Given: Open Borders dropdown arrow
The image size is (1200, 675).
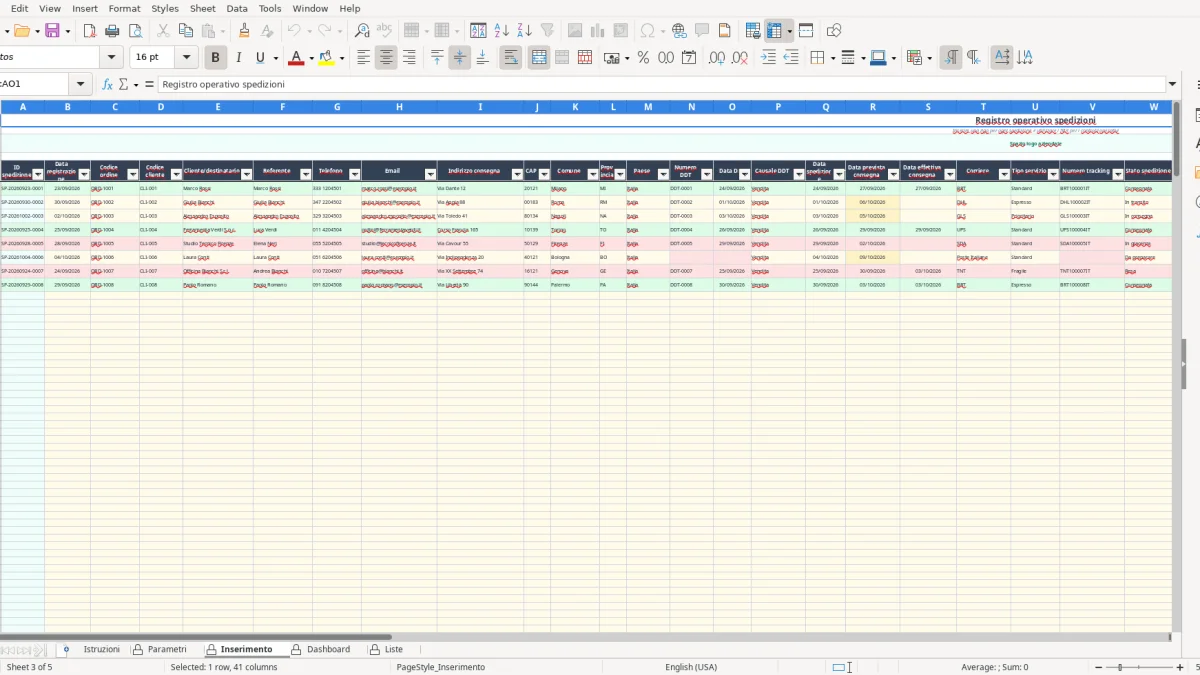Looking at the screenshot, I should pyautogui.click(x=831, y=58).
